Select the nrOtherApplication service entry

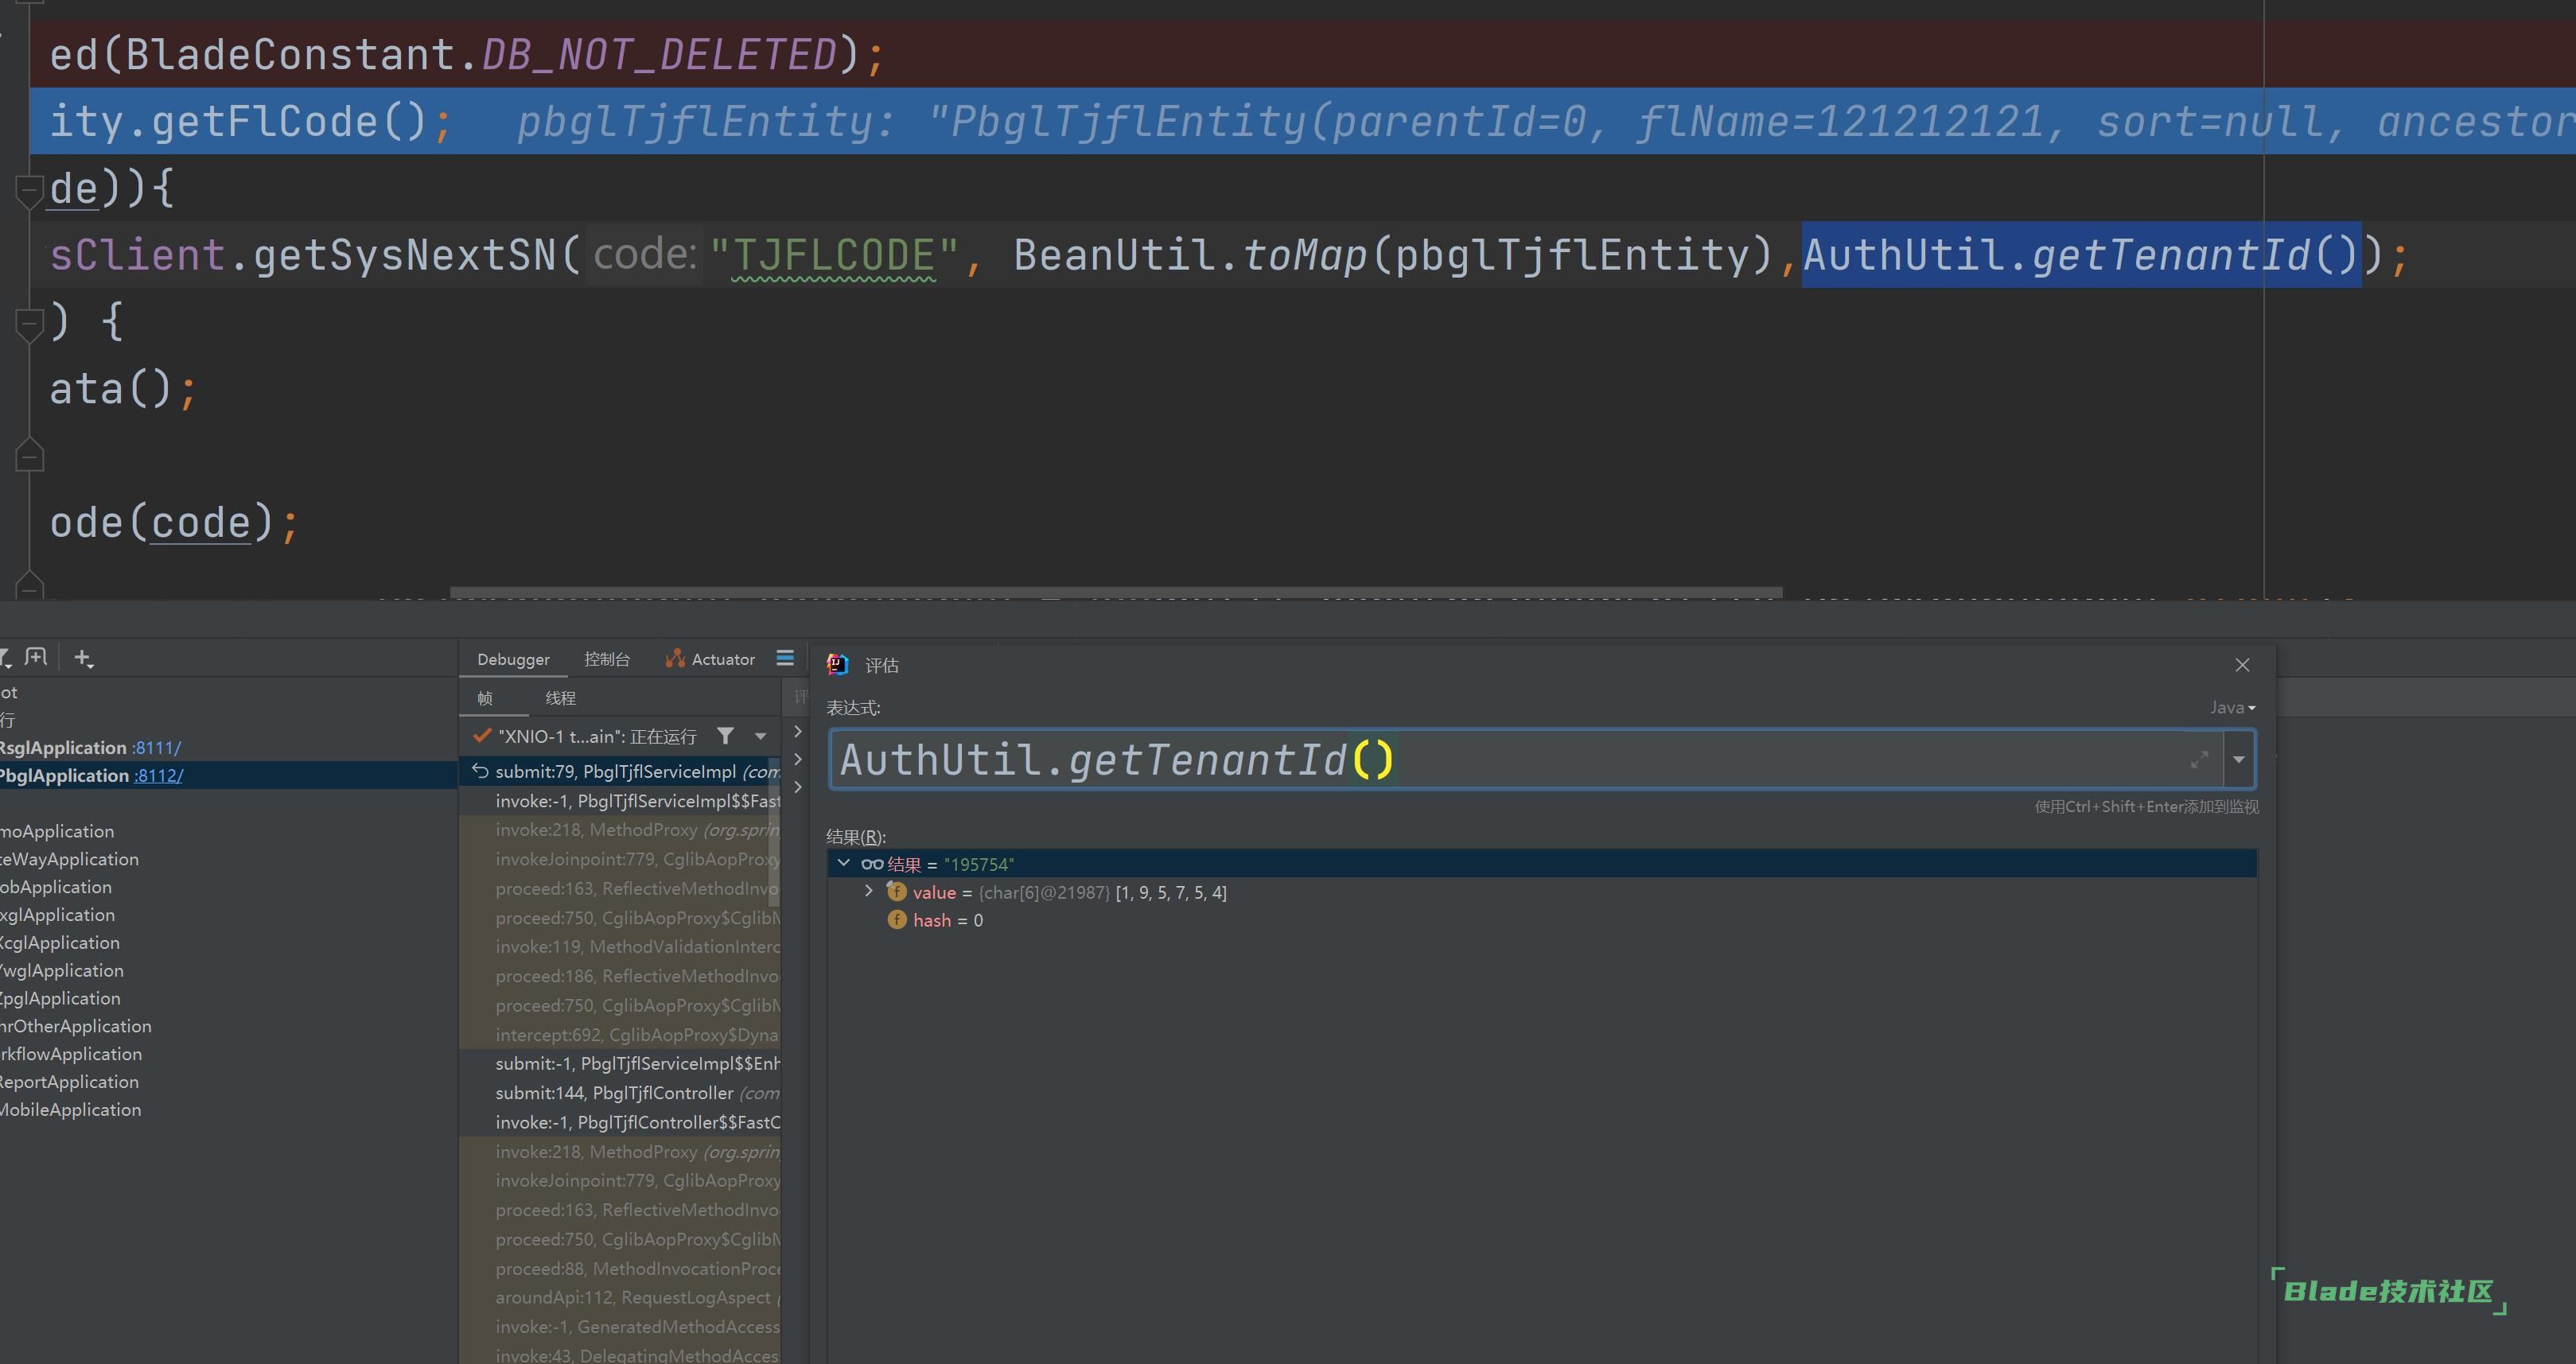pos(76,1026)
